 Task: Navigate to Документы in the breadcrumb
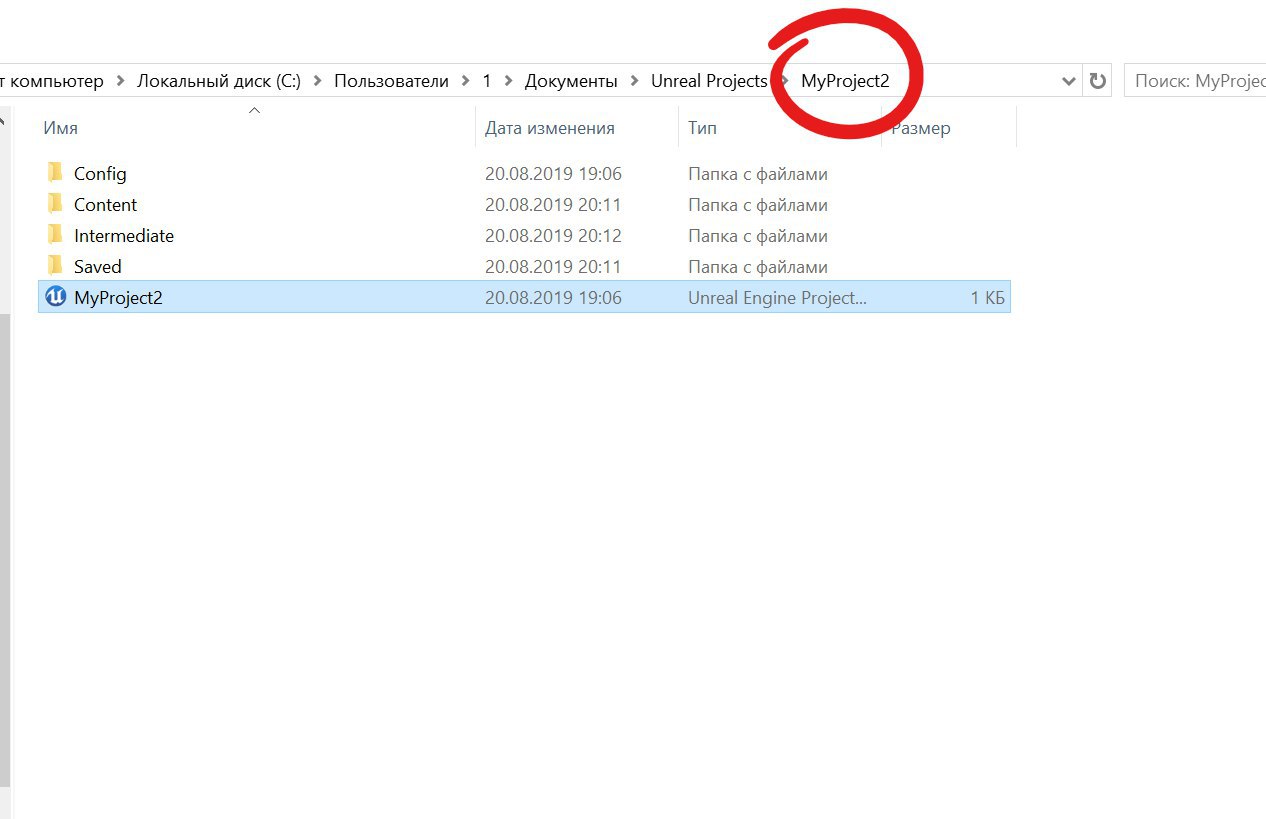coord(571,81)
